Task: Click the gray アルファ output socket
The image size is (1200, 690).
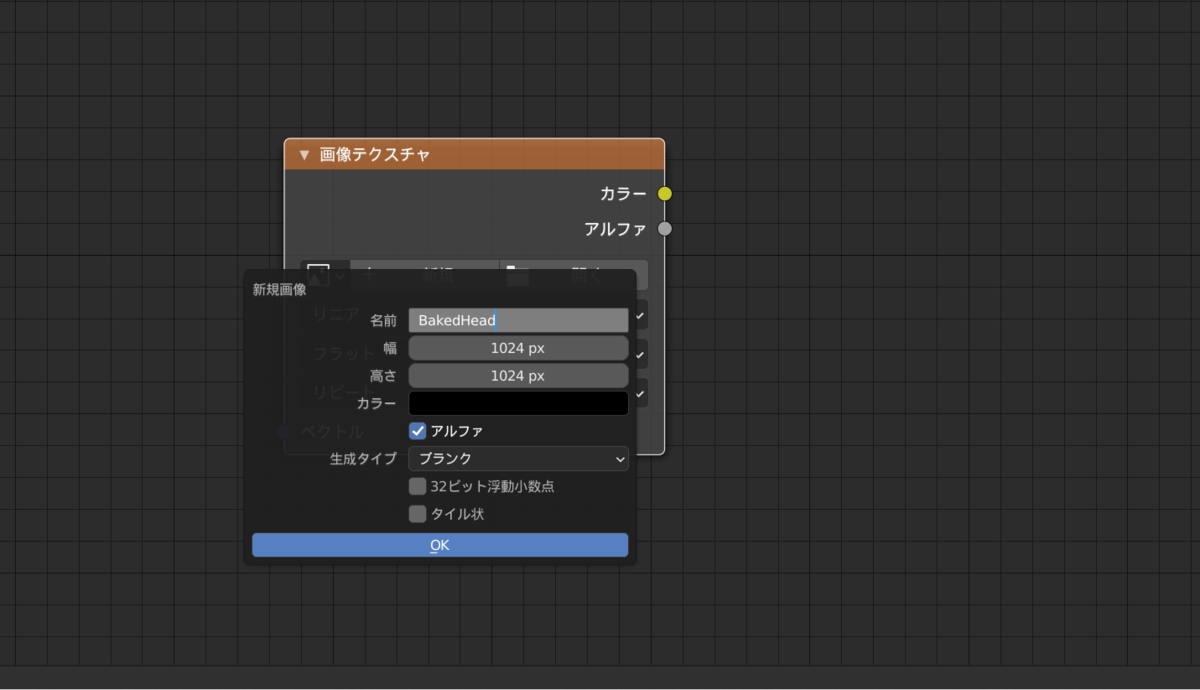Action: 665,229
